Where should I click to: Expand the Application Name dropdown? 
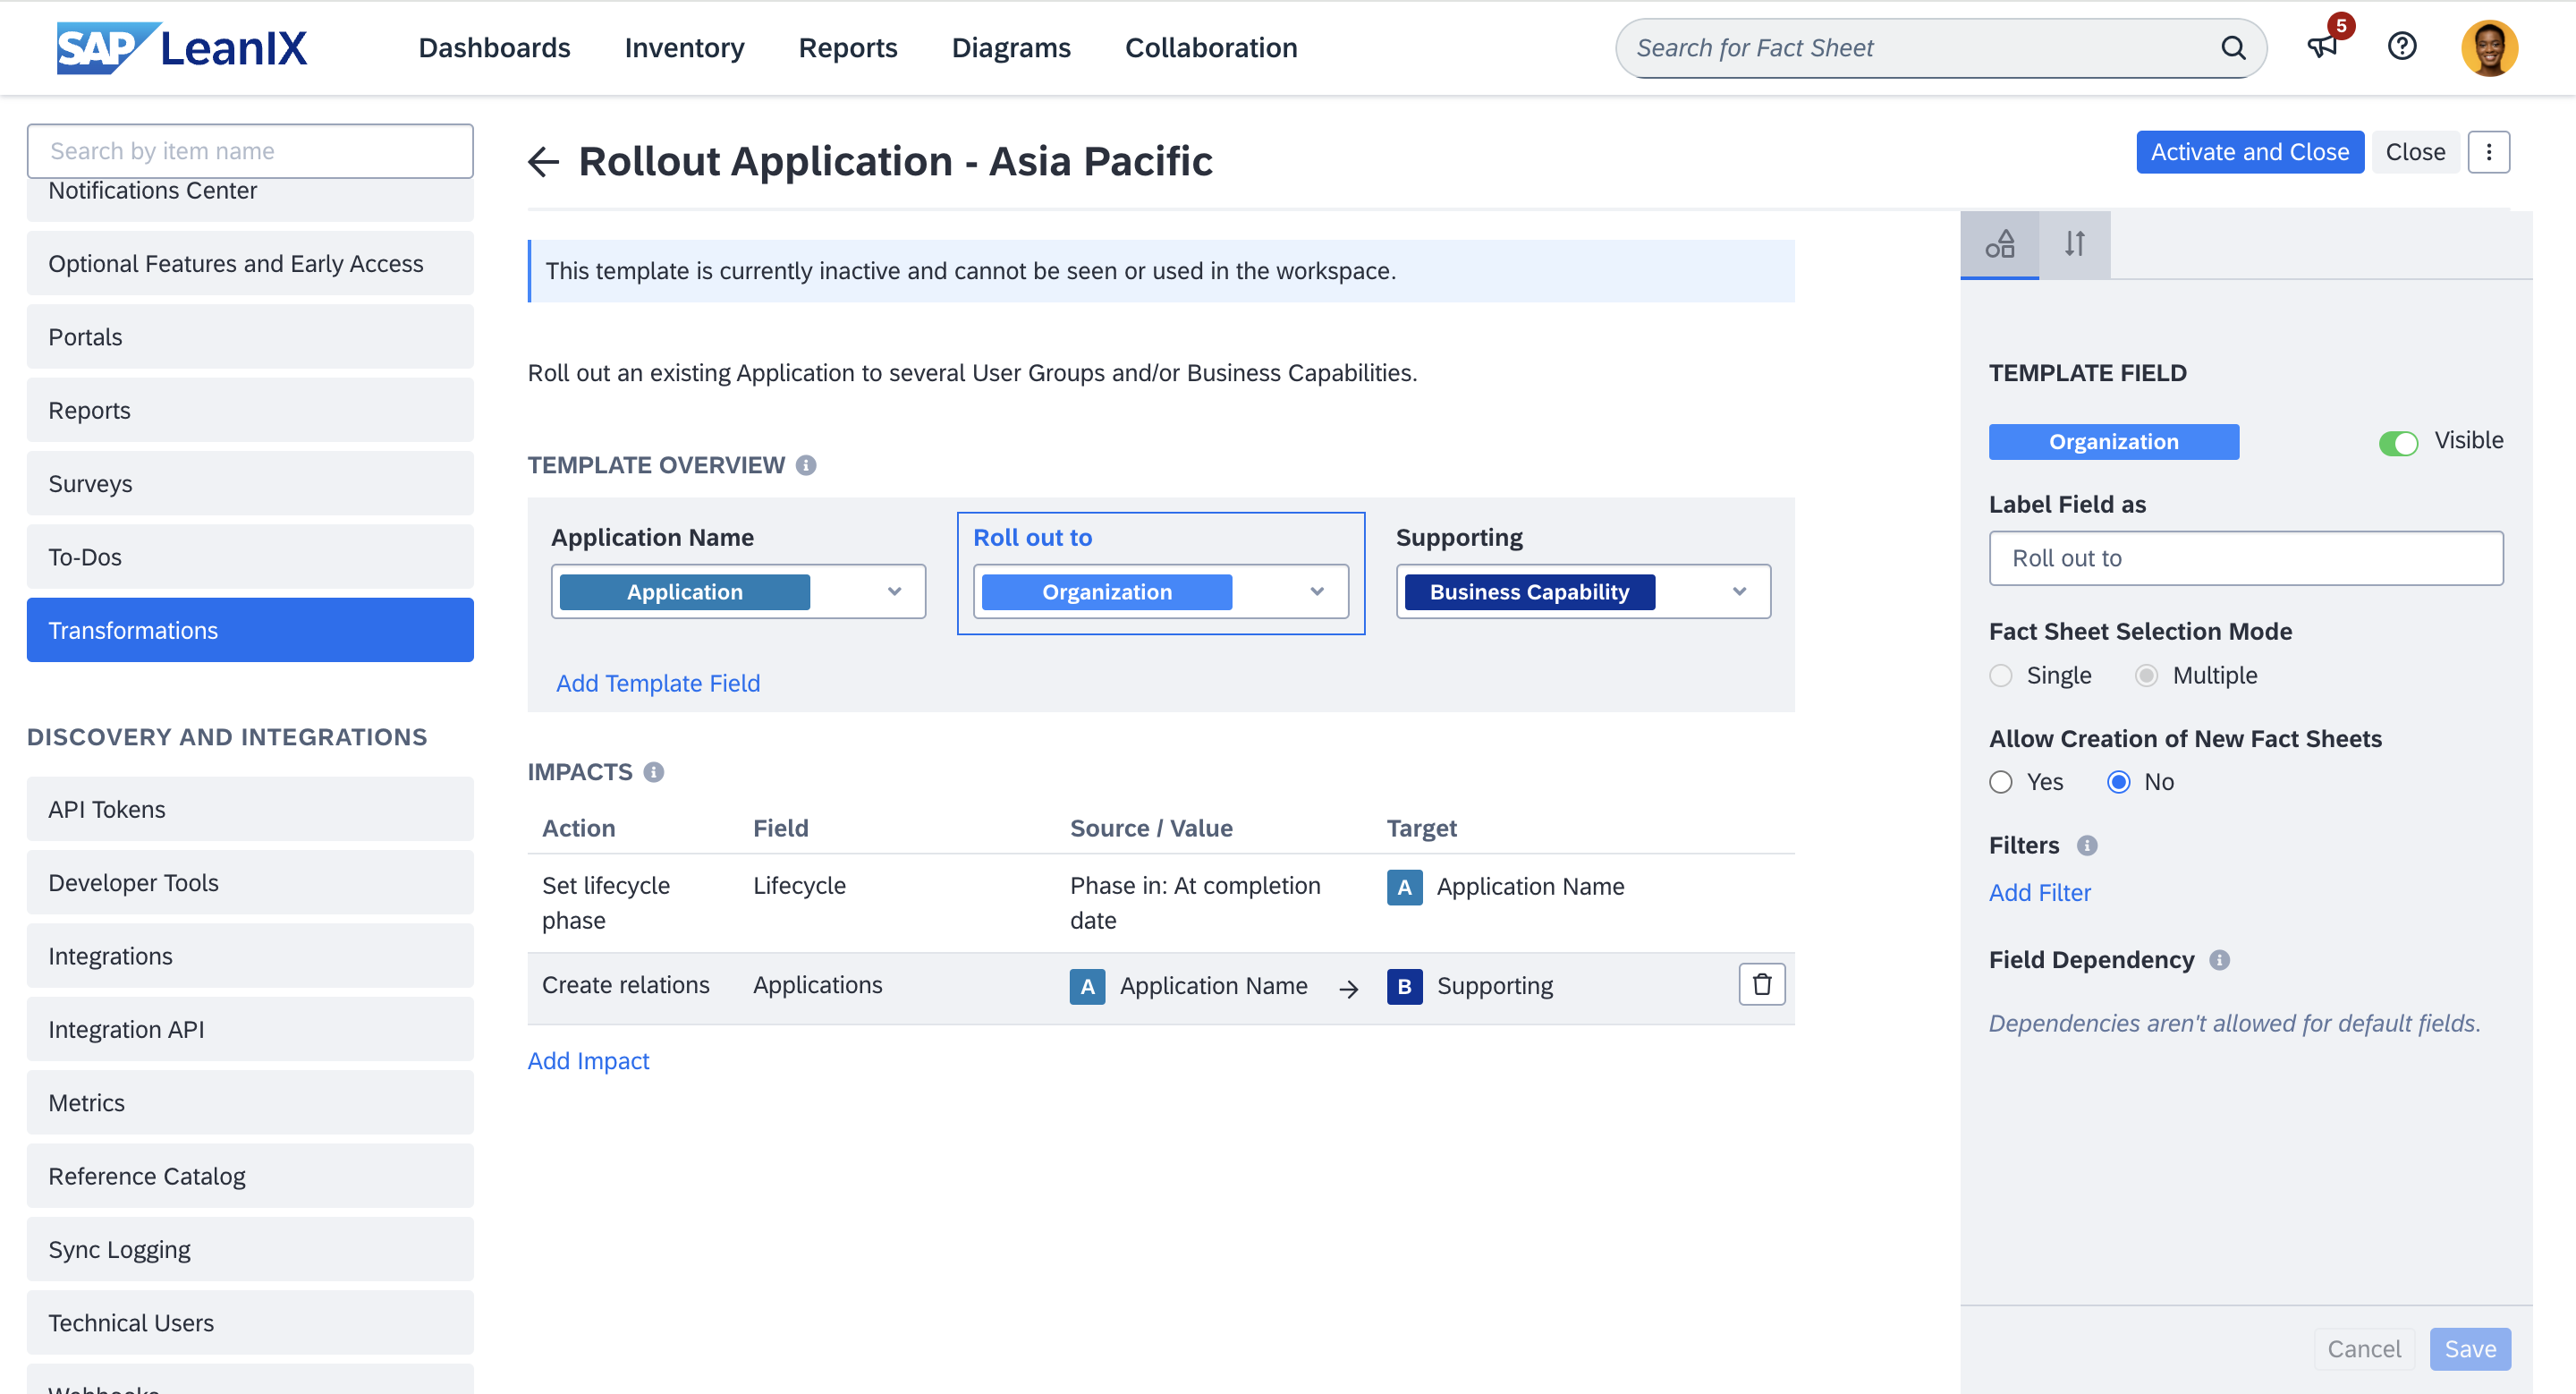[x=893, y=591]
